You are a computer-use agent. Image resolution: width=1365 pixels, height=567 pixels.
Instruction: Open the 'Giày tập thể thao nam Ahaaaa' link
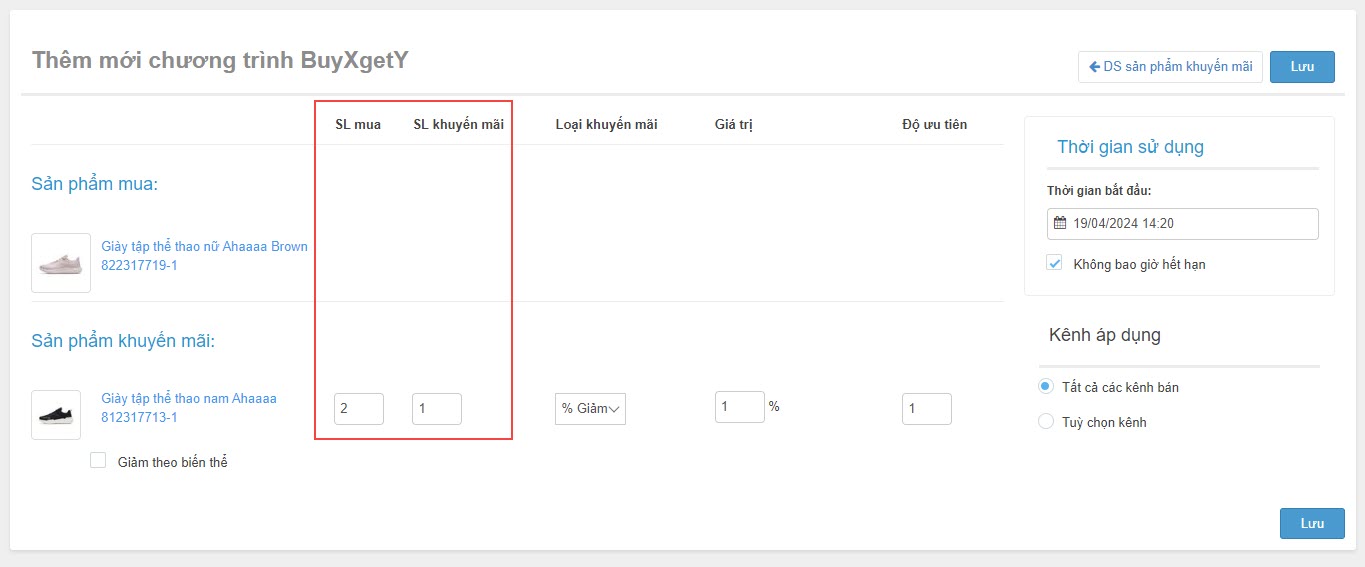coord(188,398)
